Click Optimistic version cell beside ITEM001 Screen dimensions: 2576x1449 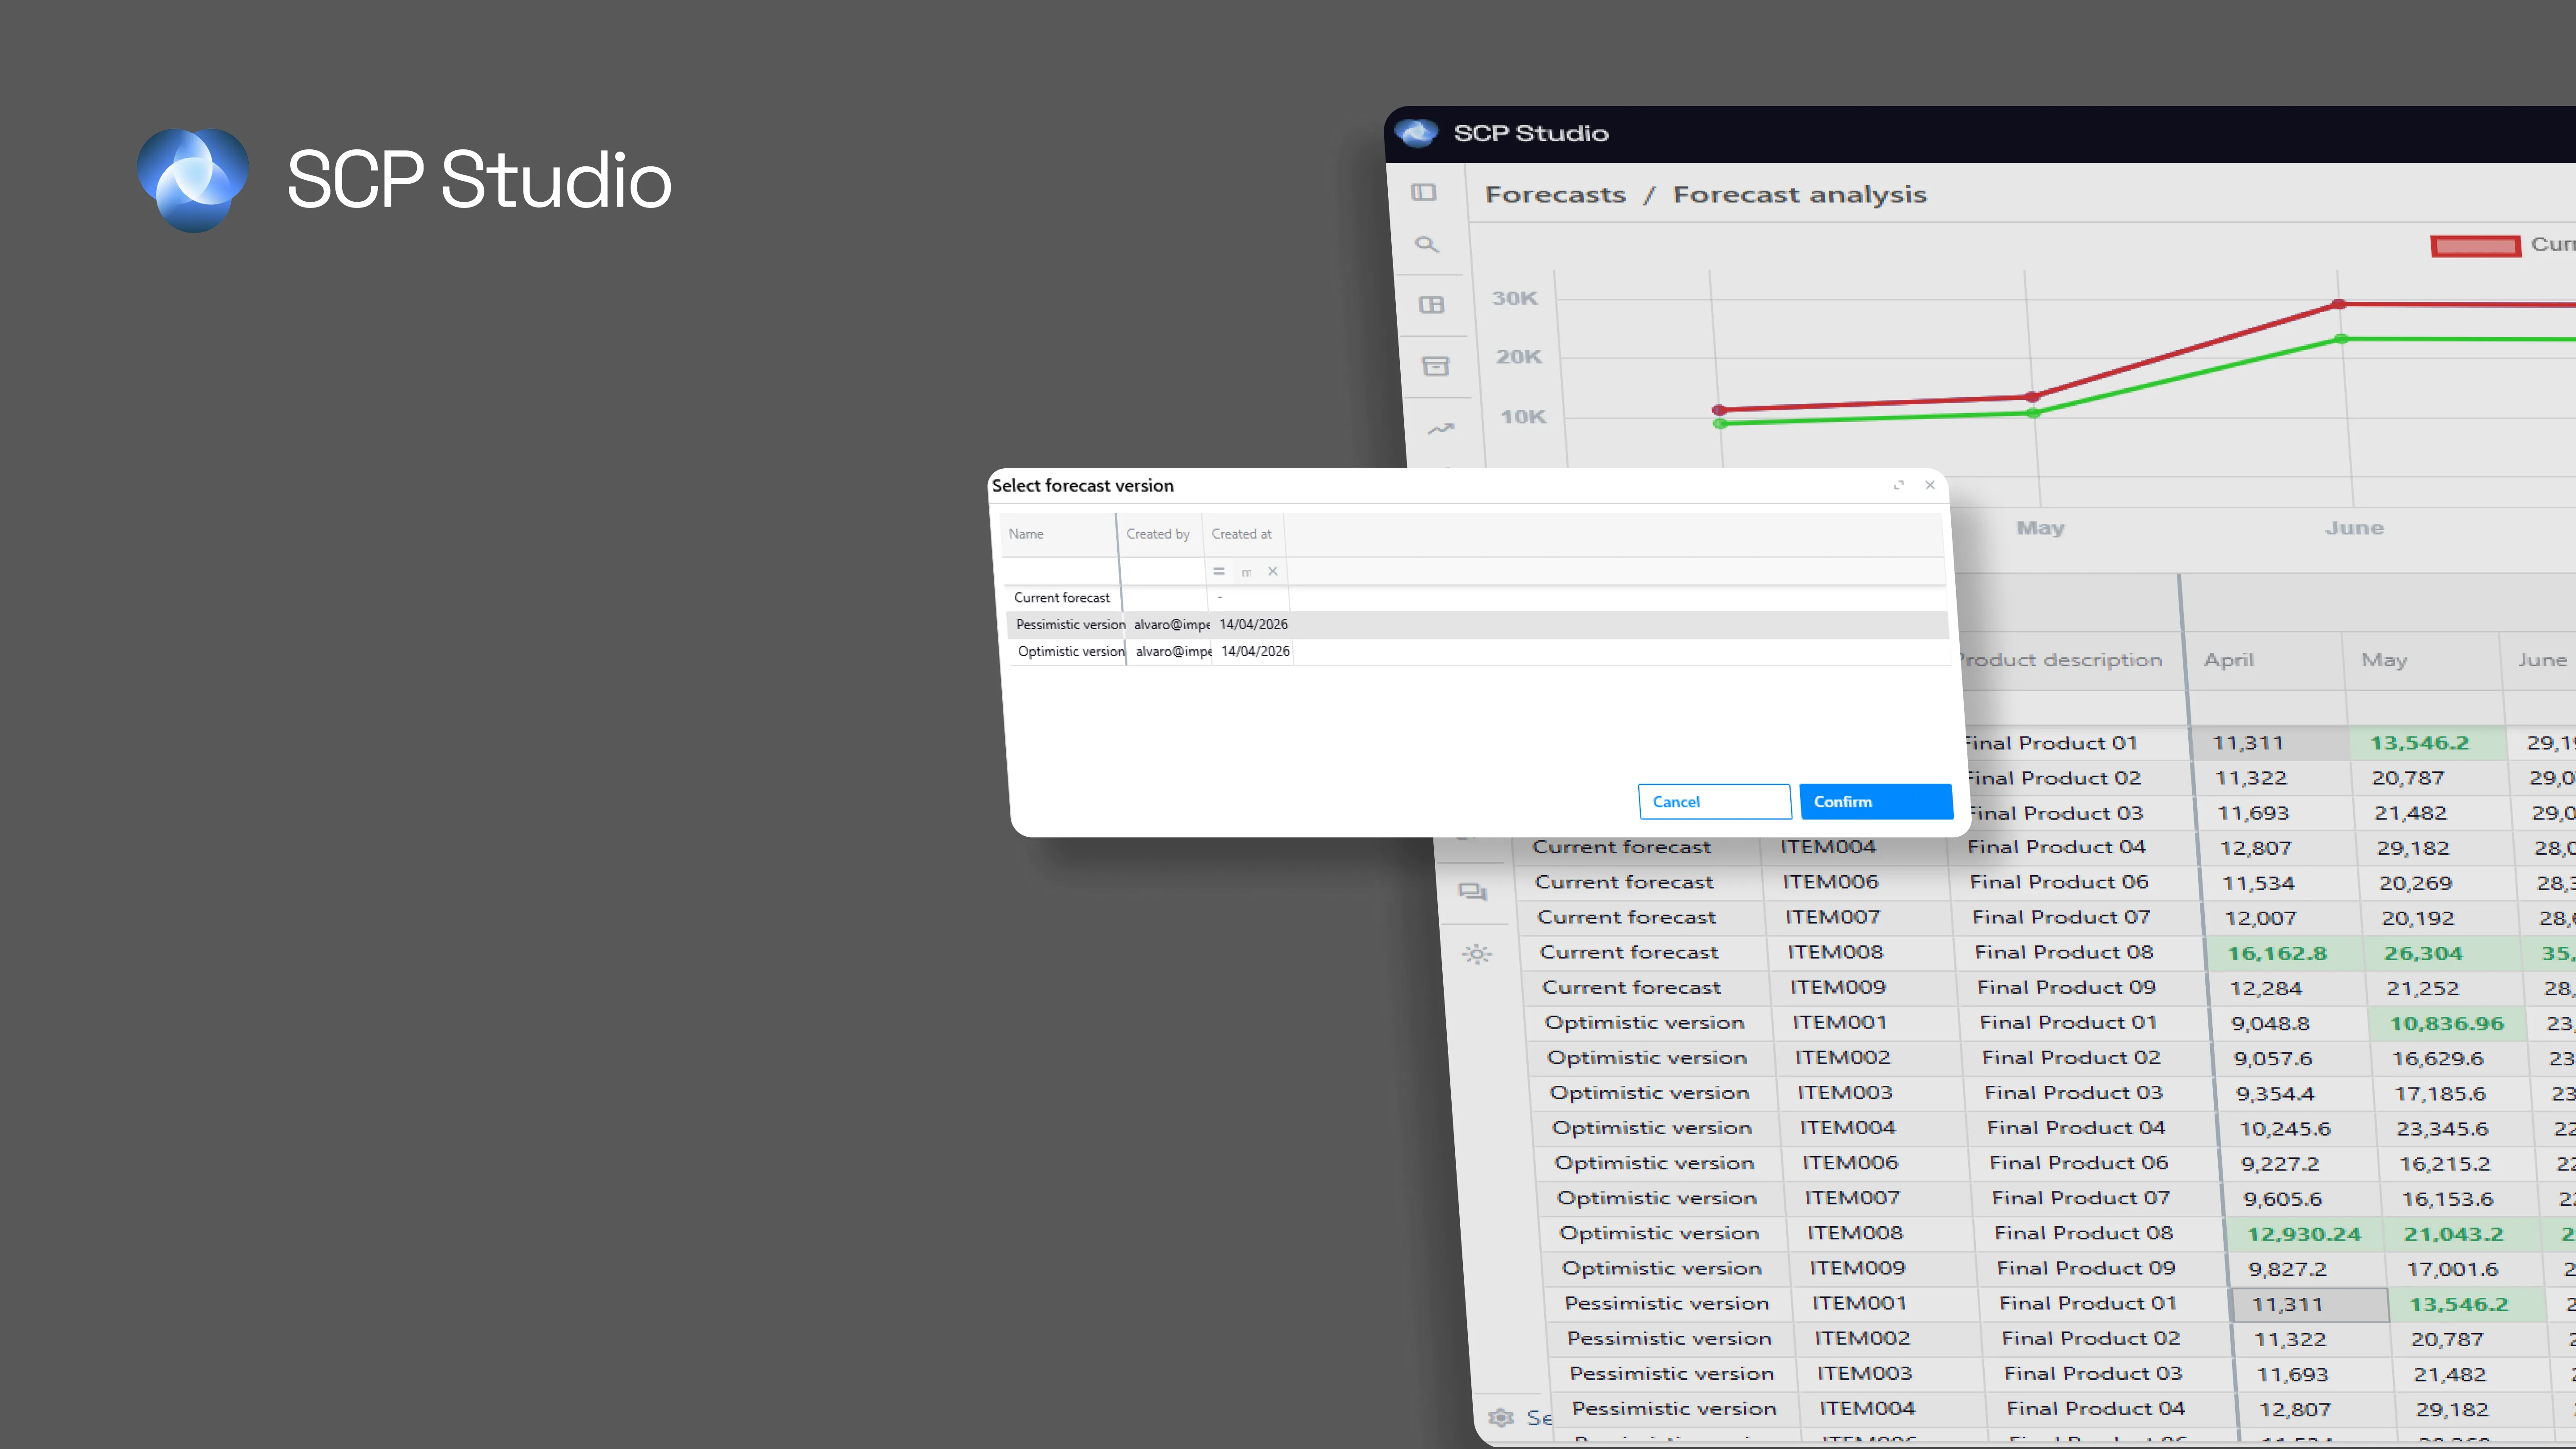(1645, 1022)
